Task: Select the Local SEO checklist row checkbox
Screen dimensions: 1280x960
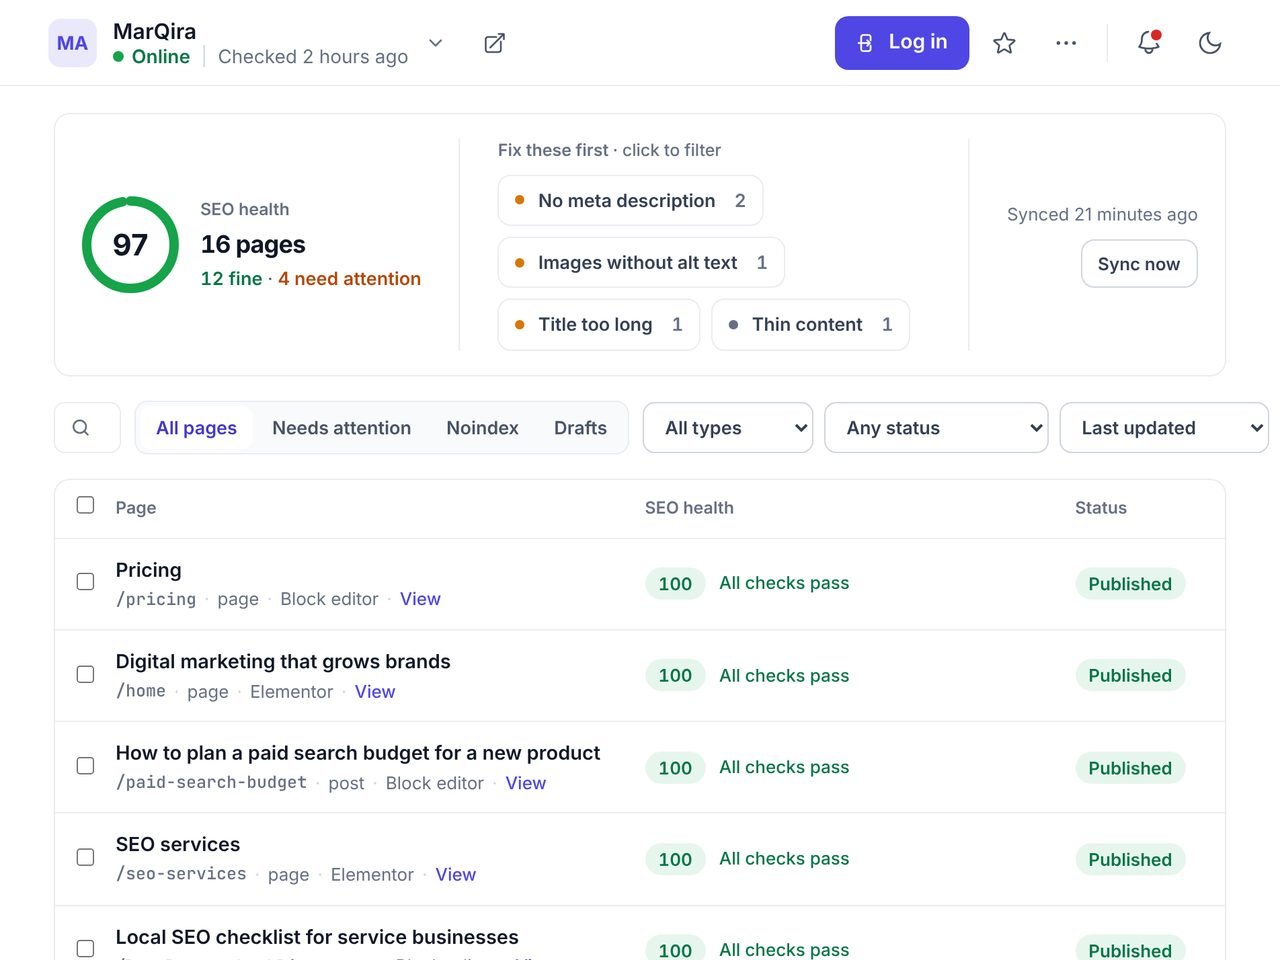Action: 86,948
